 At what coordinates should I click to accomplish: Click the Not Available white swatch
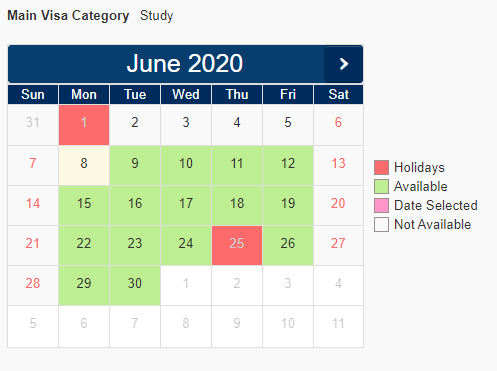(381, 224)
